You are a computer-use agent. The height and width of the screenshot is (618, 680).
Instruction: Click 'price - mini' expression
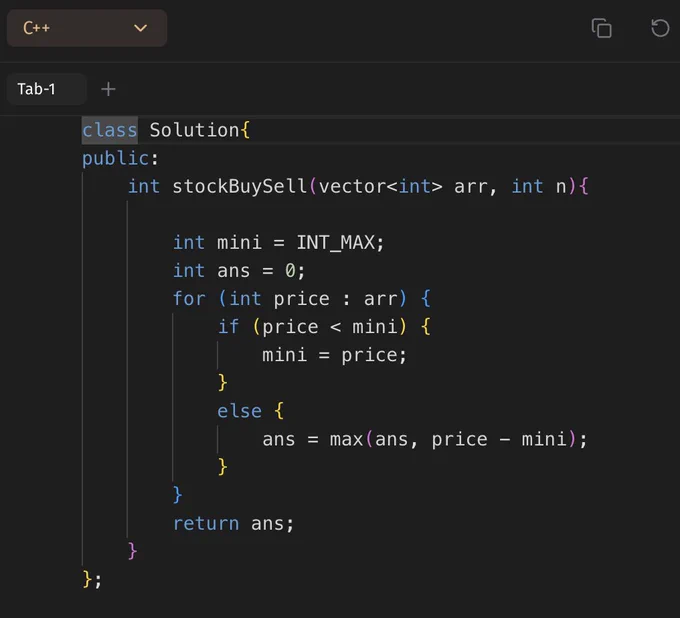pos(499,439)
